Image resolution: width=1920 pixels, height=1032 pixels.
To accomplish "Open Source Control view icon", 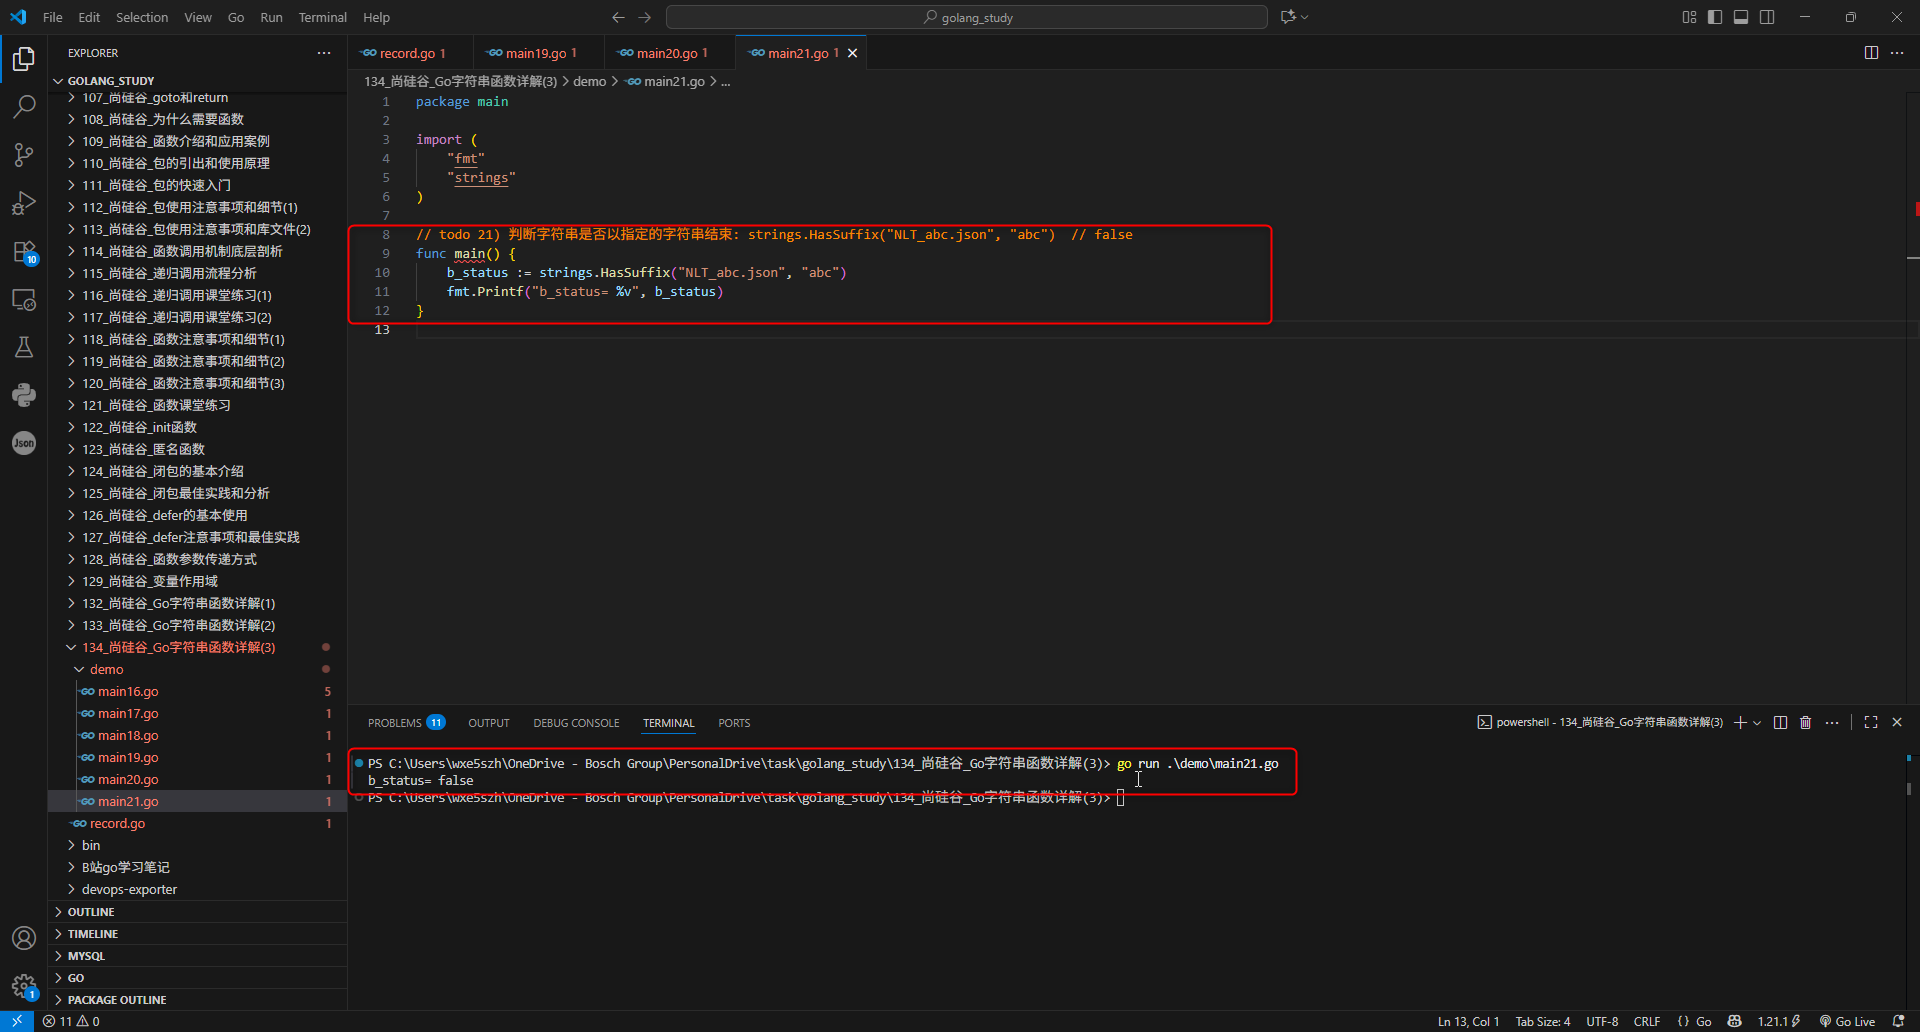I will click(x=24, y=155).
